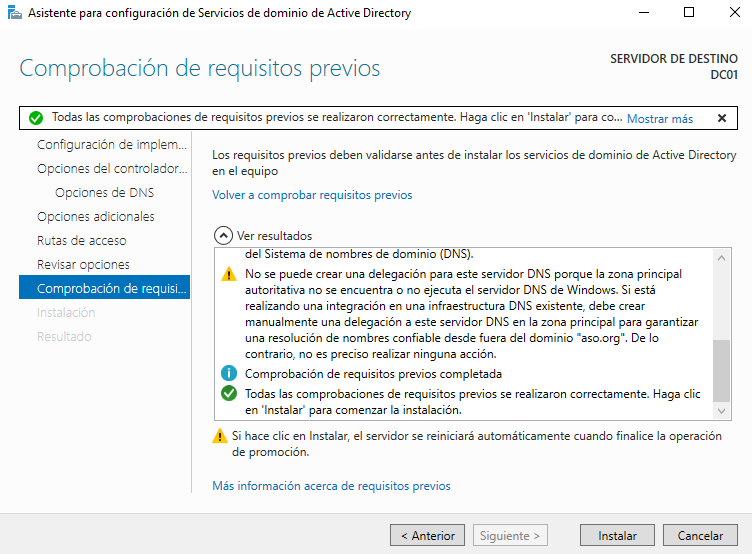Expand notification with Mostrar más
Viewport: 752px width, 554px height.
tap(659, 118)
